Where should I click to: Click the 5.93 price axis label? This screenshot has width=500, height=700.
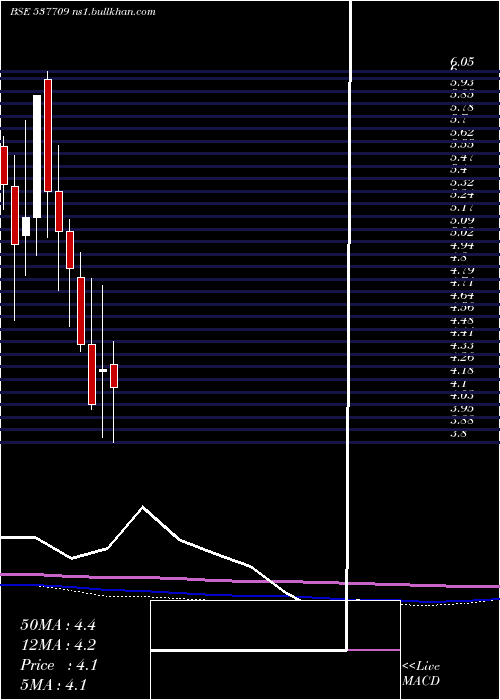[x=462, y=83]
